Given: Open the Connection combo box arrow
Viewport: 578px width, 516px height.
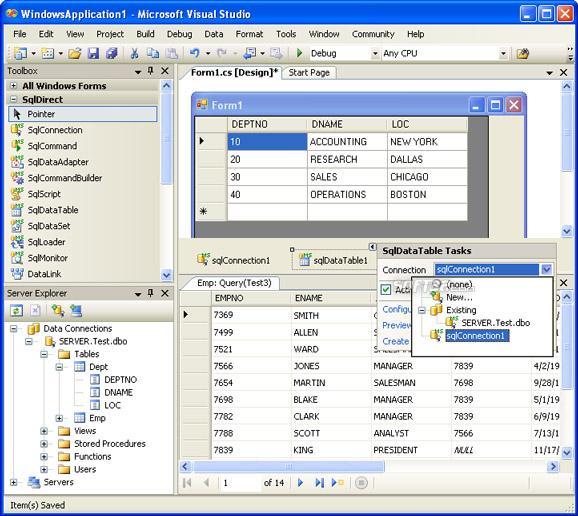Looking at the screenshot, I should coord(546,270).
